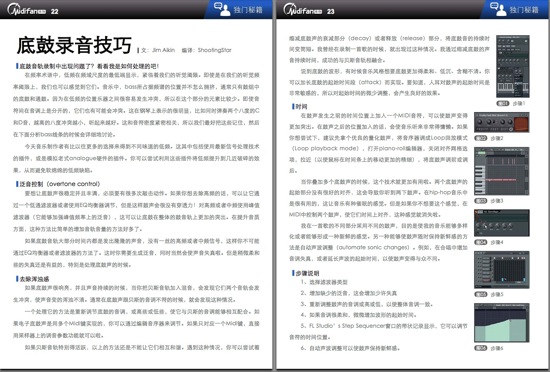Viewport: 550px width, 372px height.
Task: Click the chat-person icon on page 22 header
Action: click(222, 9)
